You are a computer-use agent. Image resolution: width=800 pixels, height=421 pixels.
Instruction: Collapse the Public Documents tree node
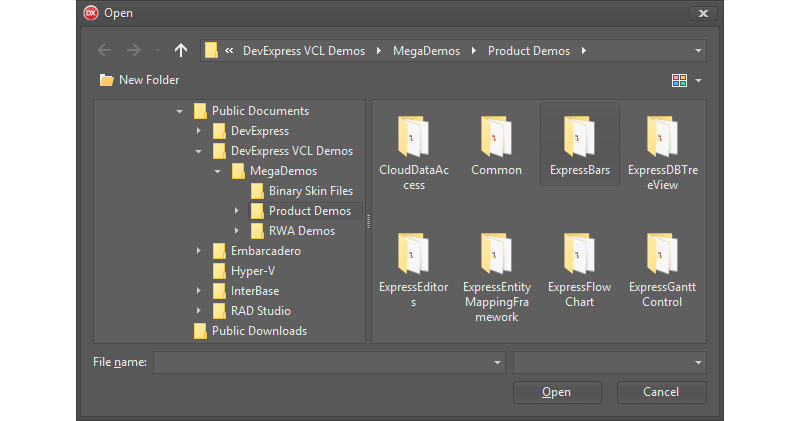pyautogui.click(x=179, y=111)
